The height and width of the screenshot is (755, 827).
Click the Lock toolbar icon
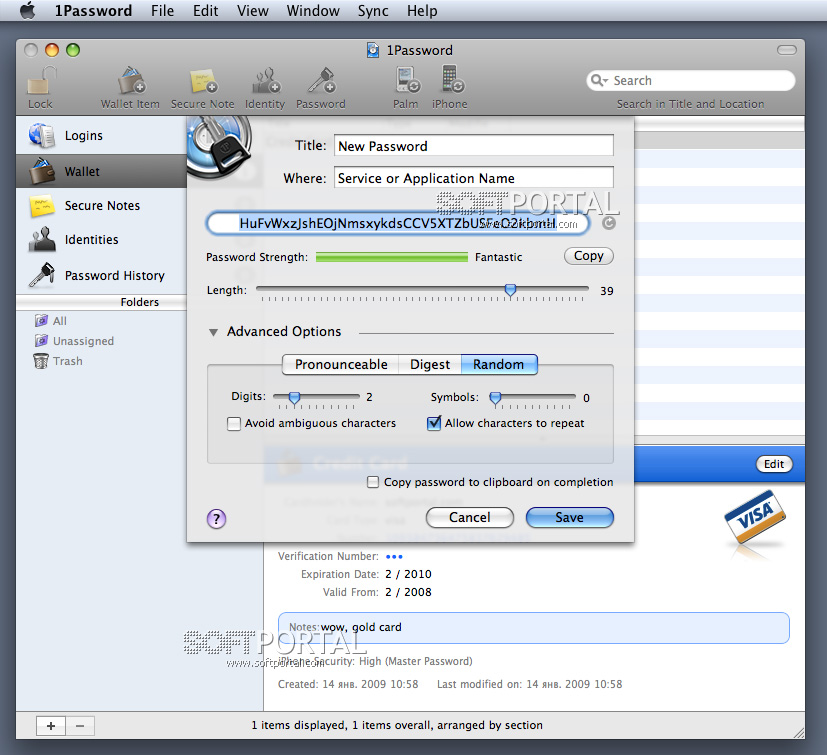(41, 87)
